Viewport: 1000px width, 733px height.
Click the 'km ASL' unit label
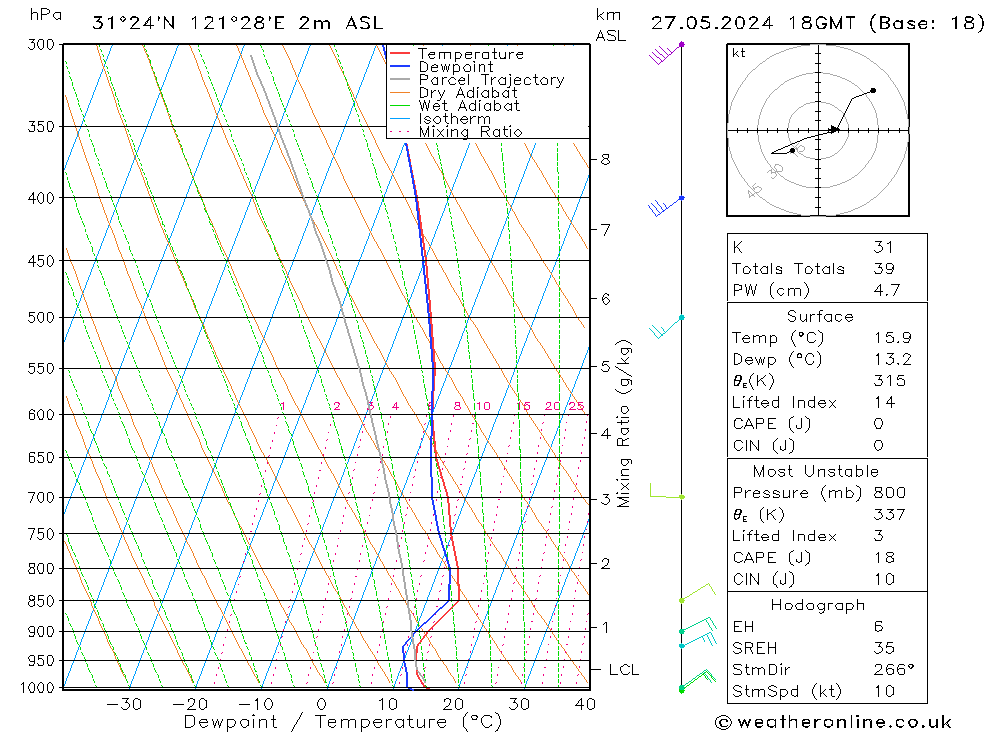pos(610,26)
